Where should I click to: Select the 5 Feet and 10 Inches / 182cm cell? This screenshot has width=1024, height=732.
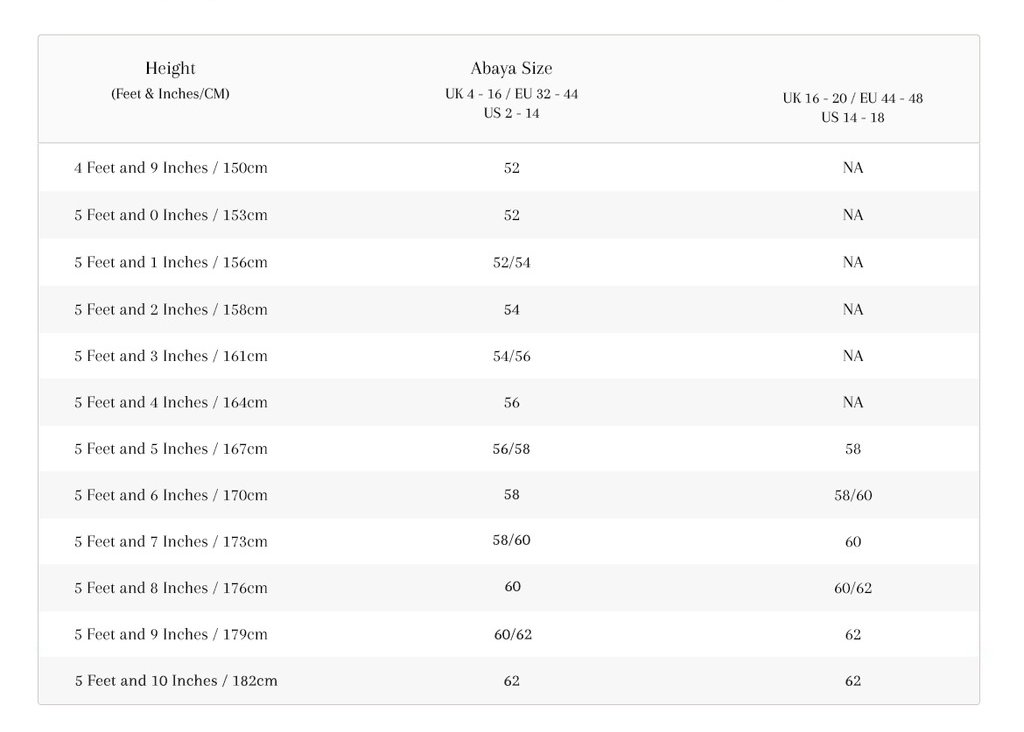pyautogui.click(x=176, y=680)
